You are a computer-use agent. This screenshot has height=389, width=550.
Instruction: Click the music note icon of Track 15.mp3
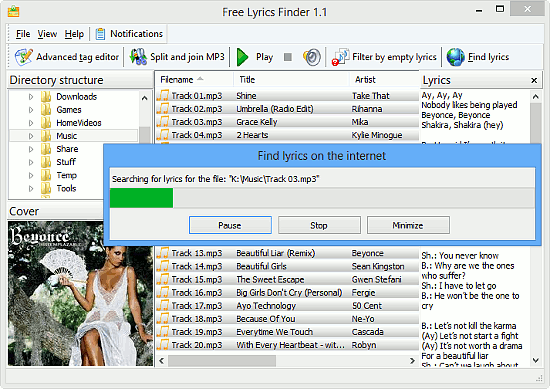click(x=162, y=279)
